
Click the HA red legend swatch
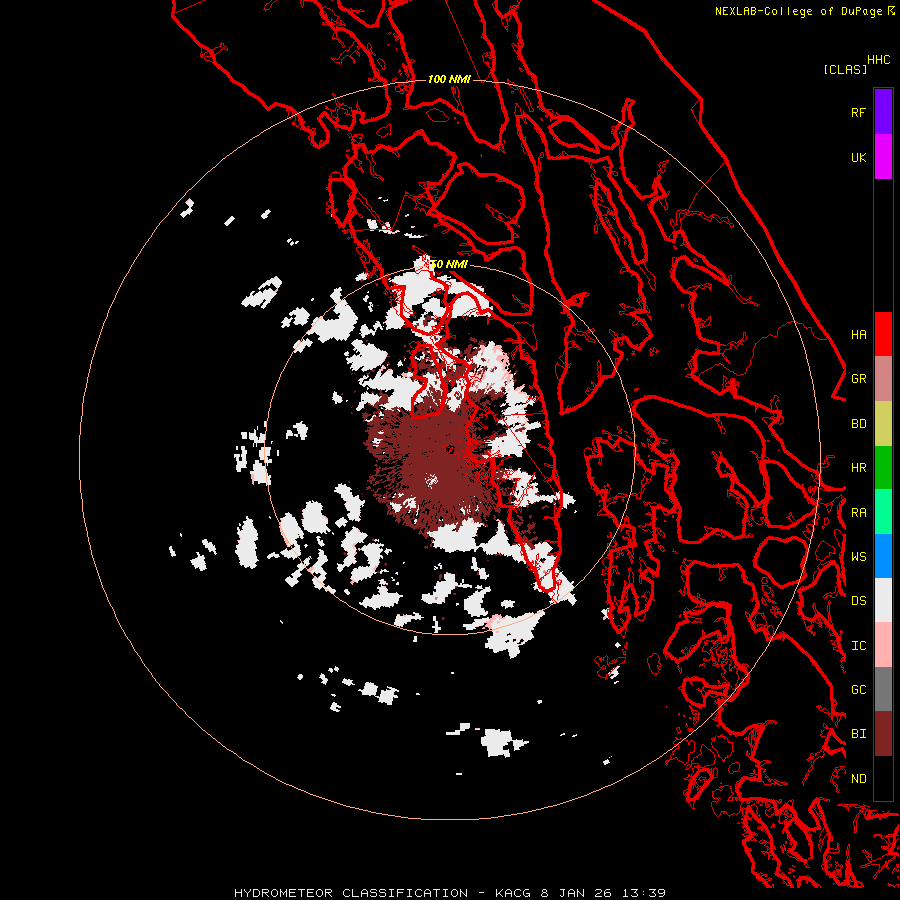pos(883,334)
